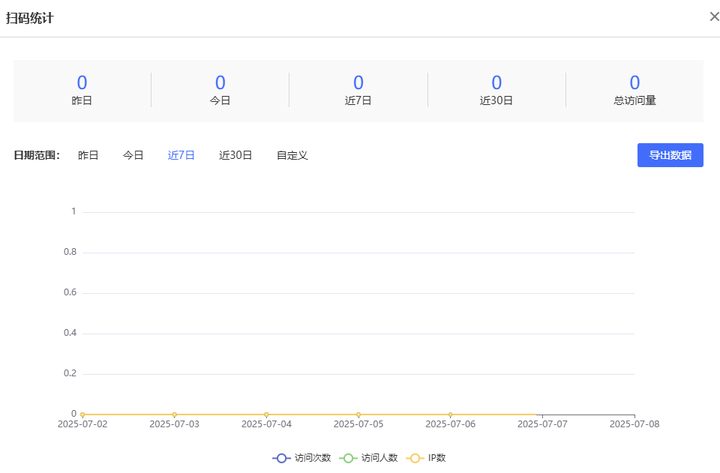Click the 0.6 y-axis value
The image size is (720, 473).
click(70, 292)
